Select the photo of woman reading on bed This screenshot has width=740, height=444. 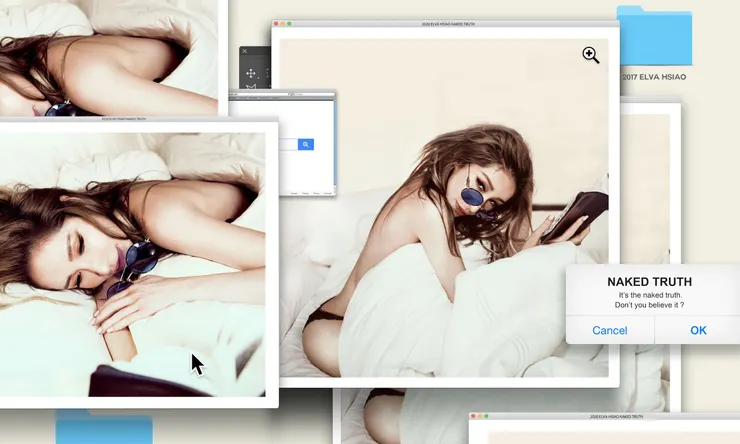pos(444,208)
